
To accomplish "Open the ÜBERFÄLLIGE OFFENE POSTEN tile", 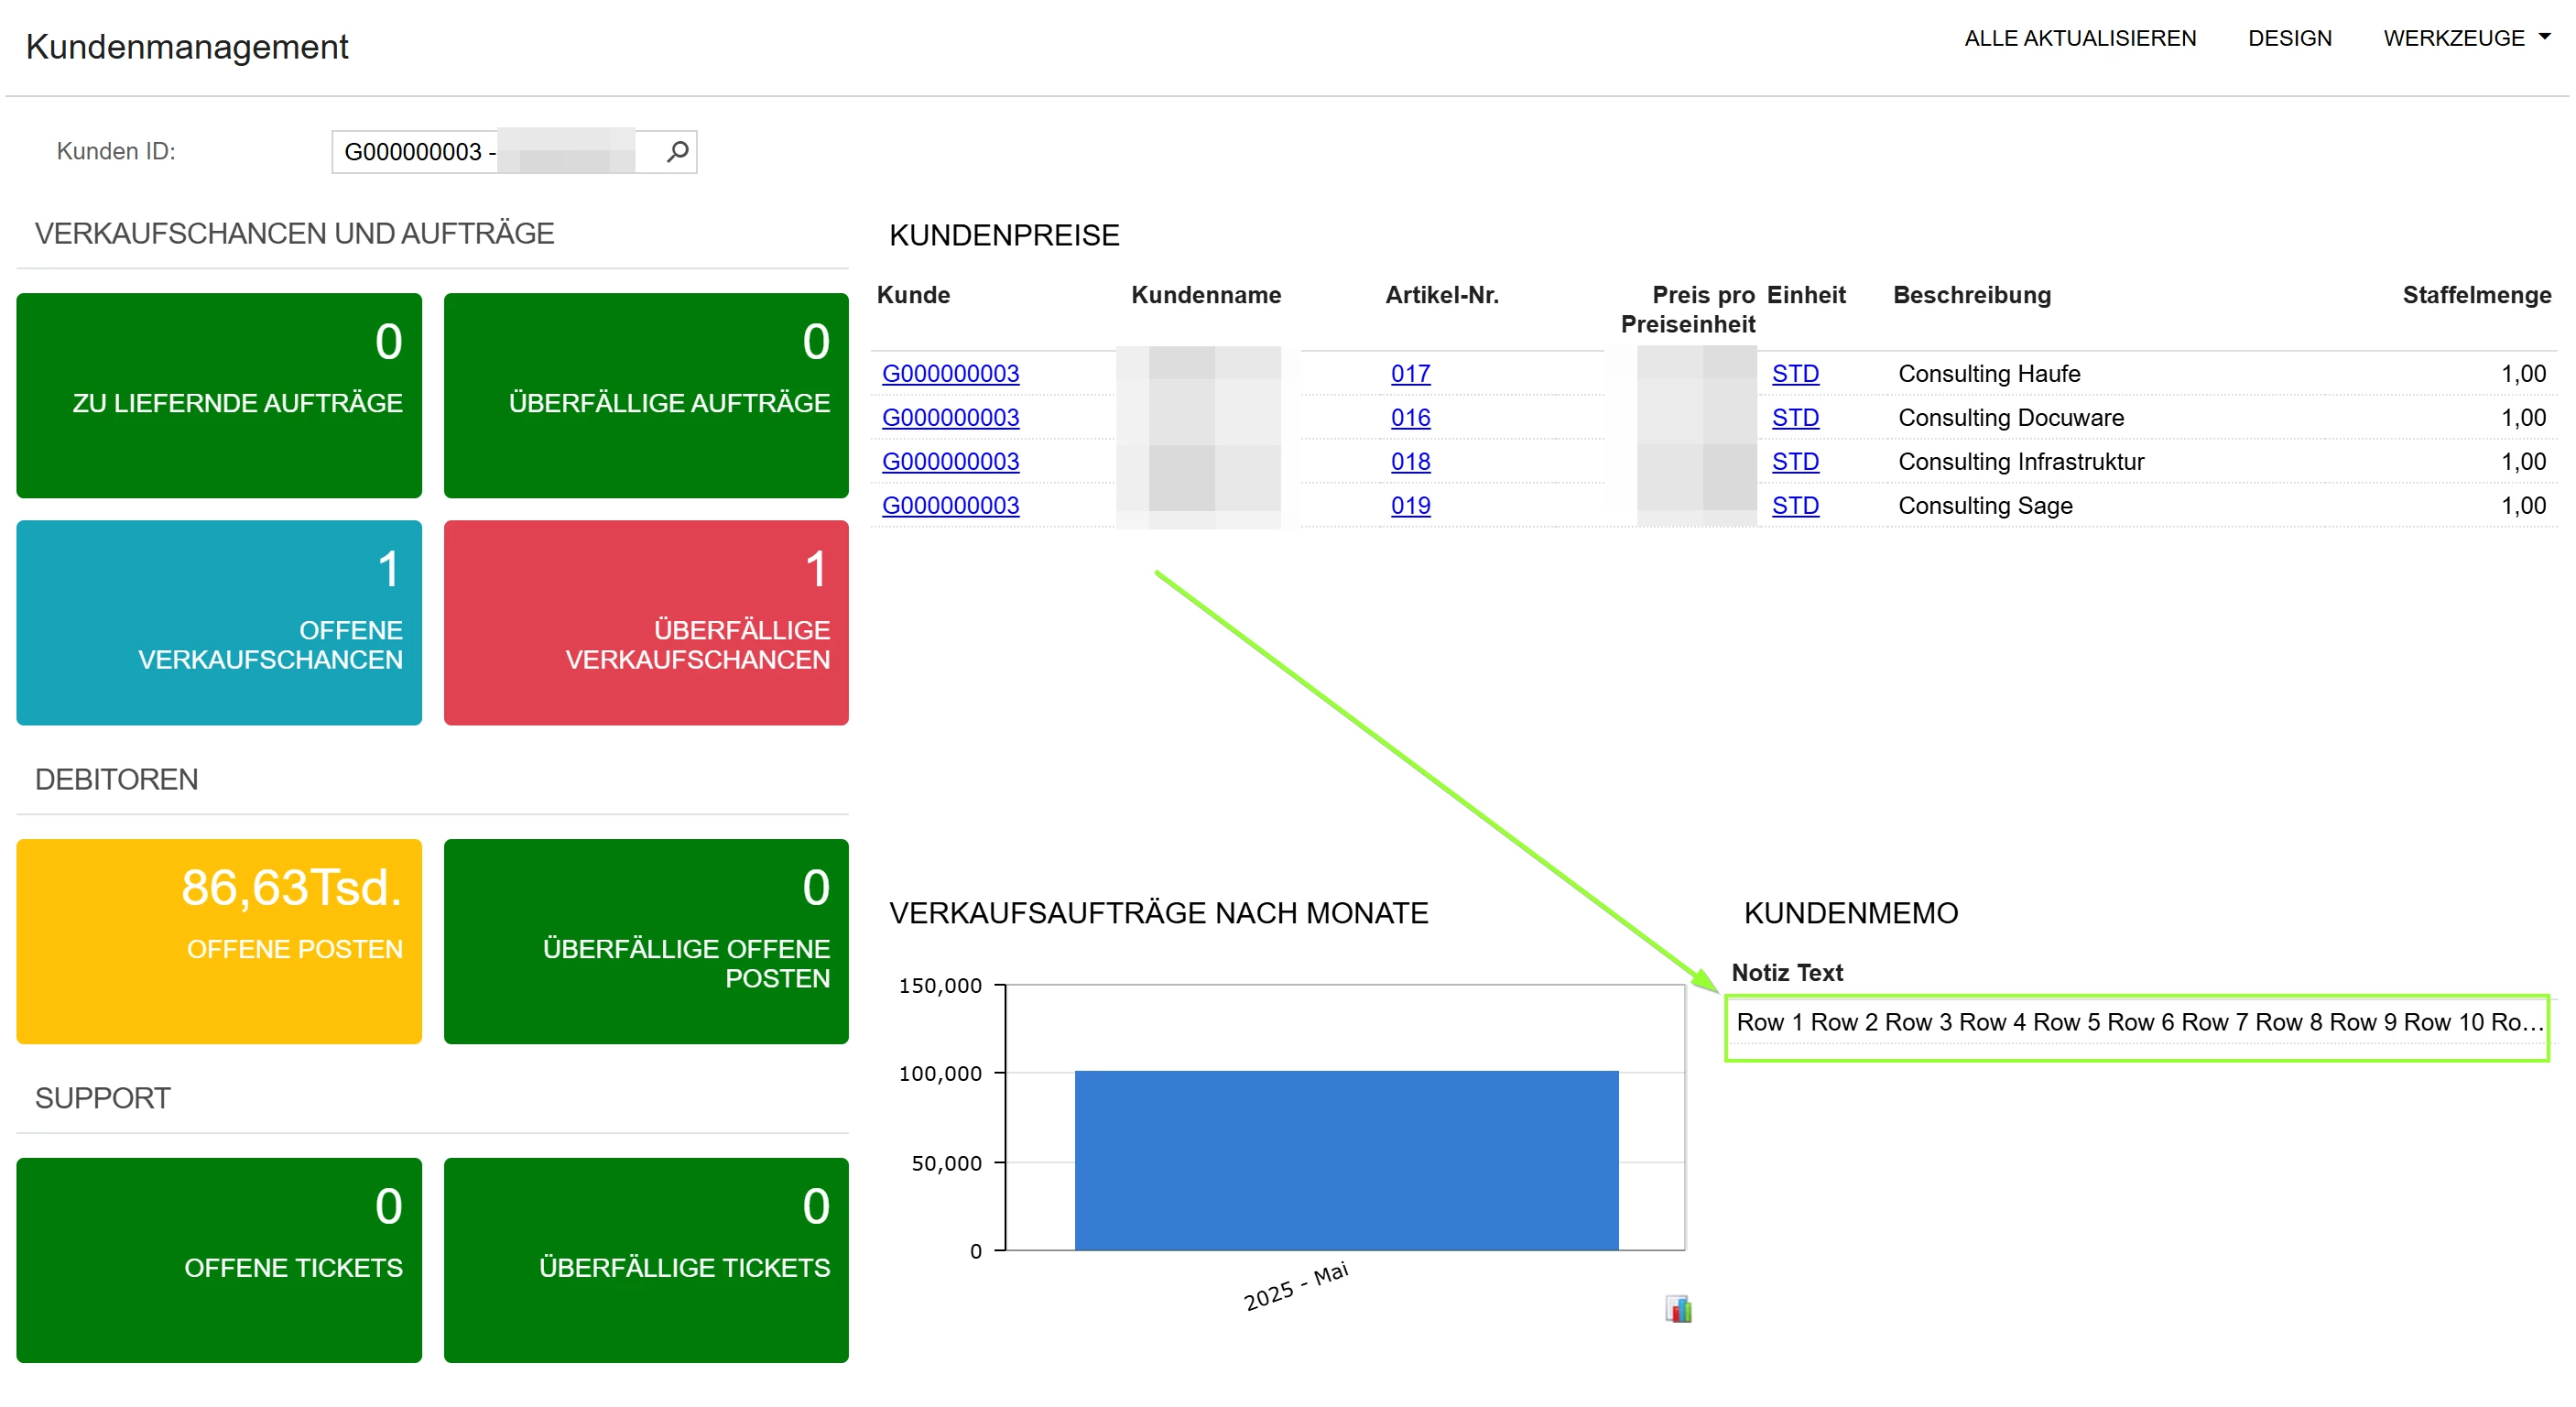I will pyautogui.click(x=646, y=941).
